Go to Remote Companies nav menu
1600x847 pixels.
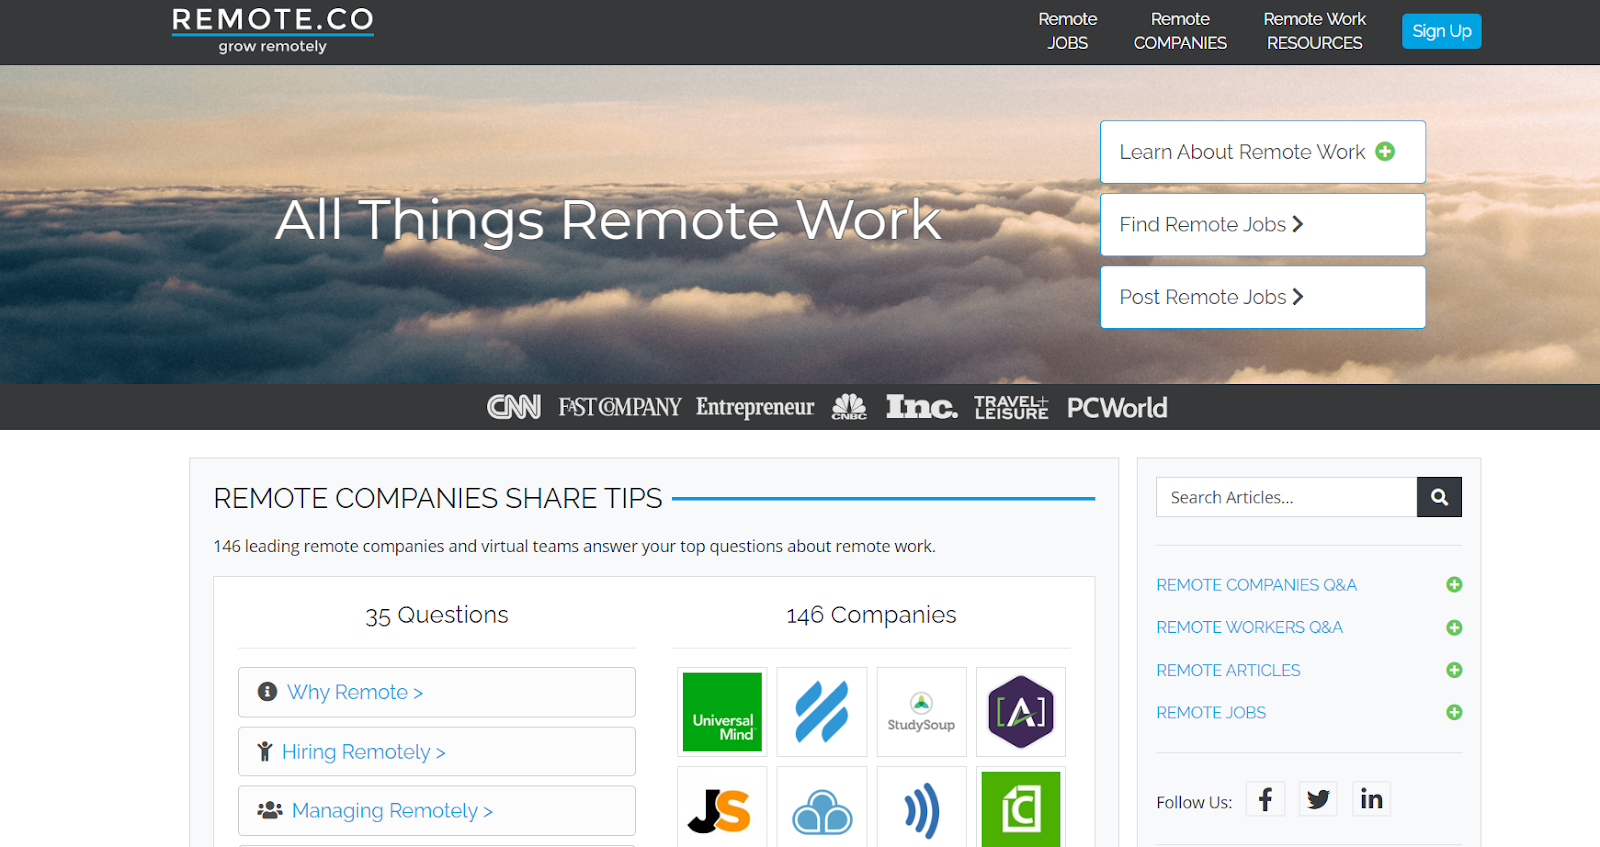coord(1180,31)
